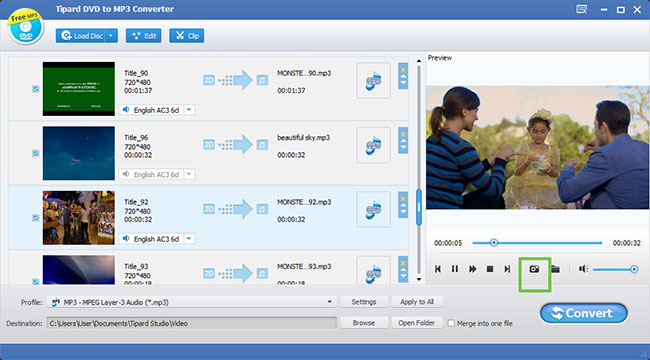The height and width of the screenshot is (360, 650).
Task: Mute audio with the speaker icon
Action: click(584, 269)
